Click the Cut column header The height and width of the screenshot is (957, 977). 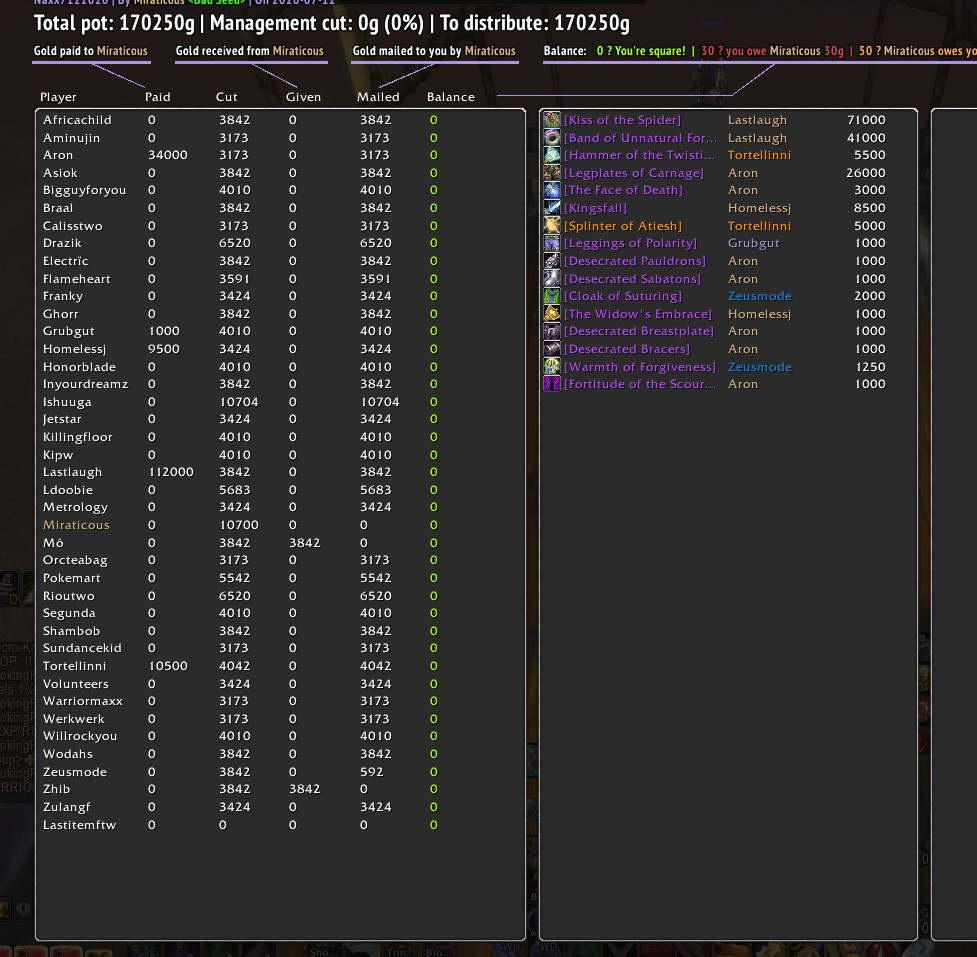coord(226,97)
